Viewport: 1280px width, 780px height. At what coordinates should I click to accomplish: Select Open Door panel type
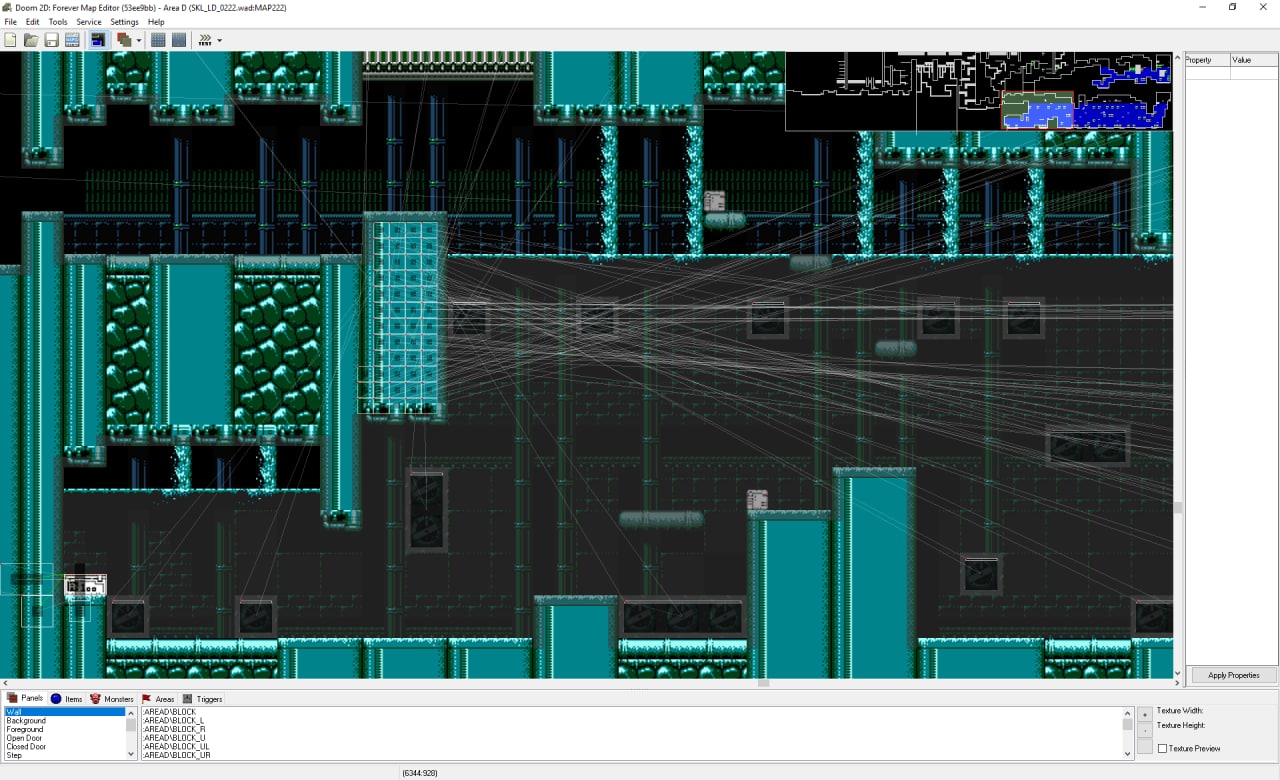[65, 738]
